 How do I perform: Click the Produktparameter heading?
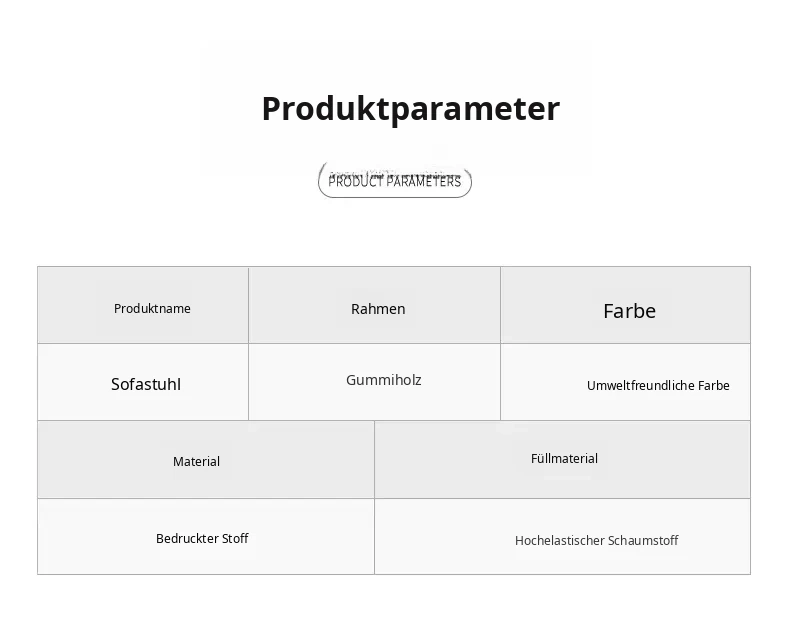click(411, 109)
